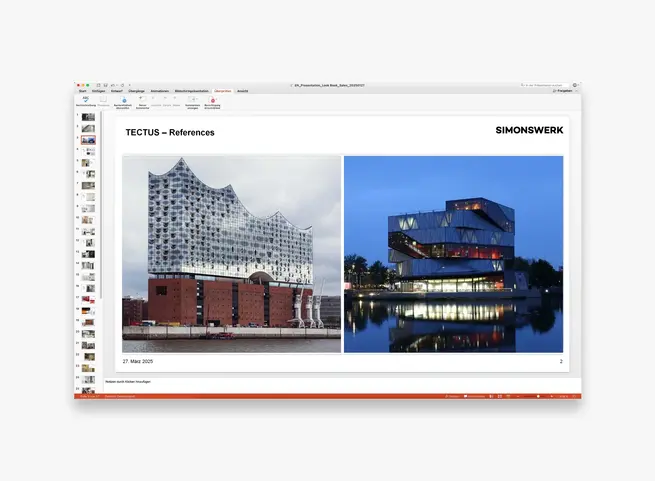
Task: Open the feedback smiley menu
Action: point(575,85)
